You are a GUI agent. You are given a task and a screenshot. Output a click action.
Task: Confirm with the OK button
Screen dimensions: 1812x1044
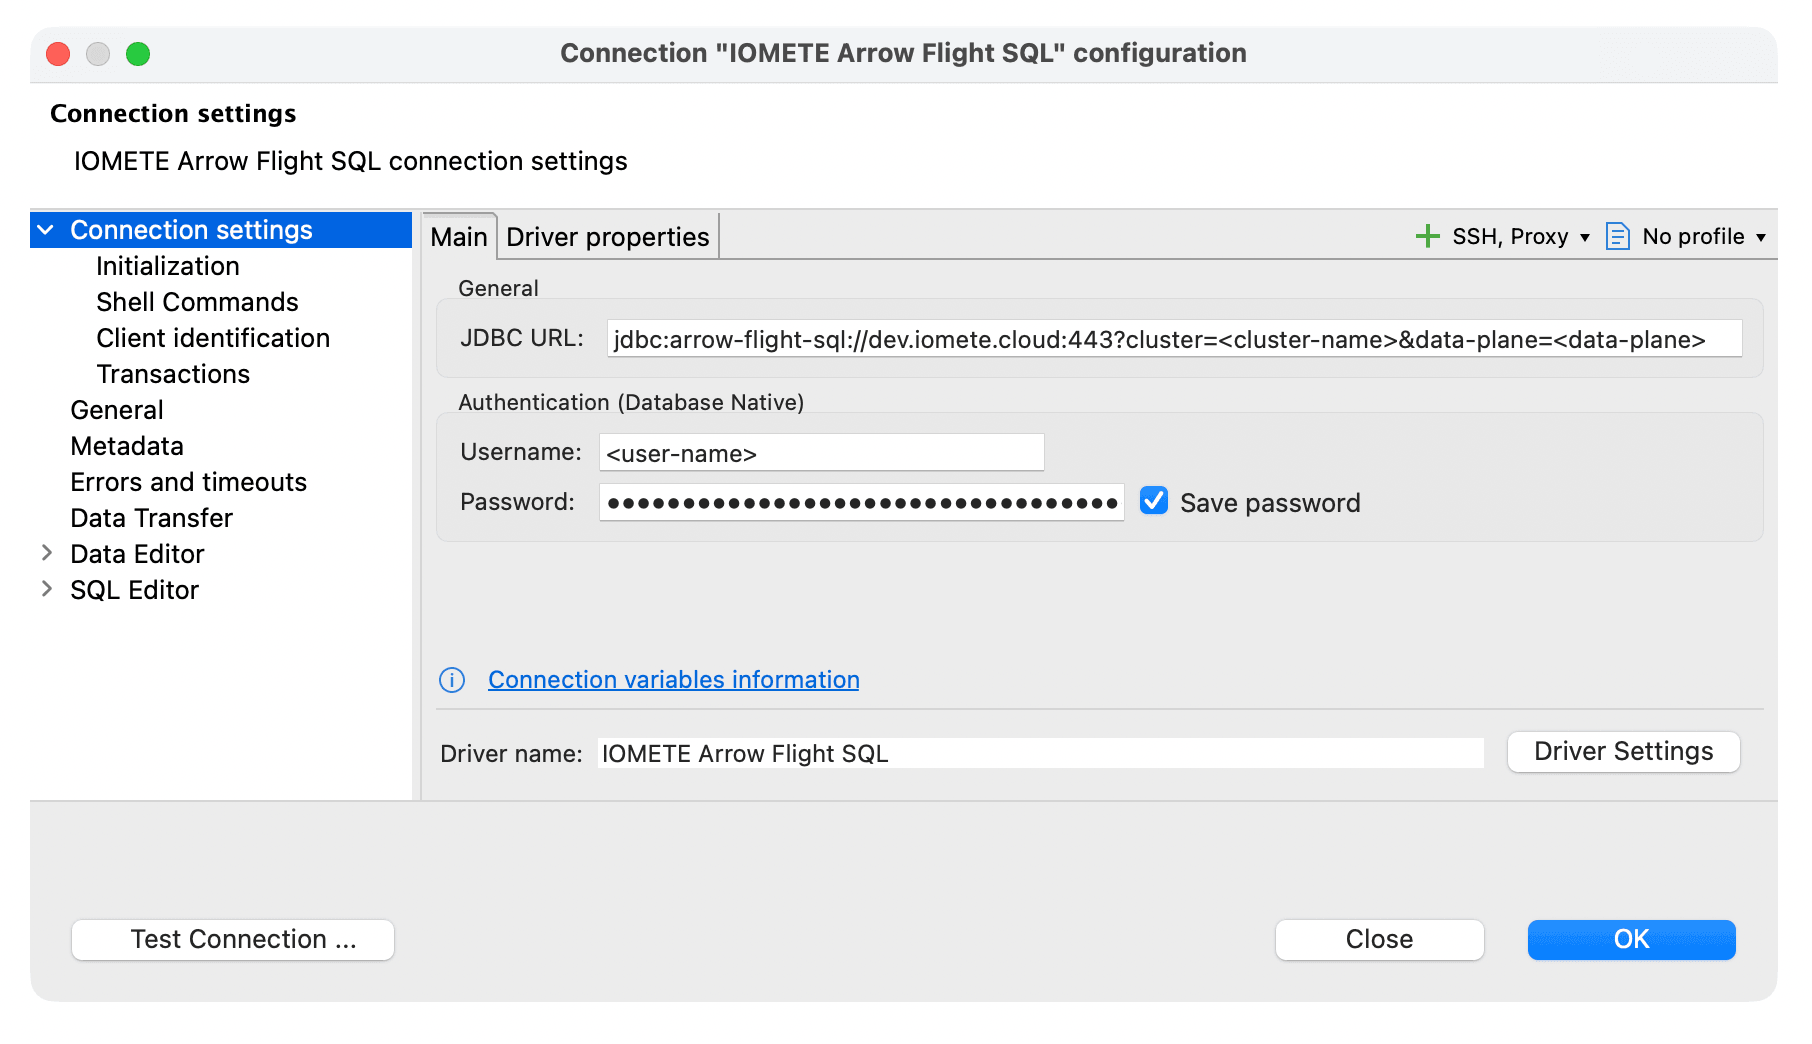pyautogui.click(x=1632, y=940)
